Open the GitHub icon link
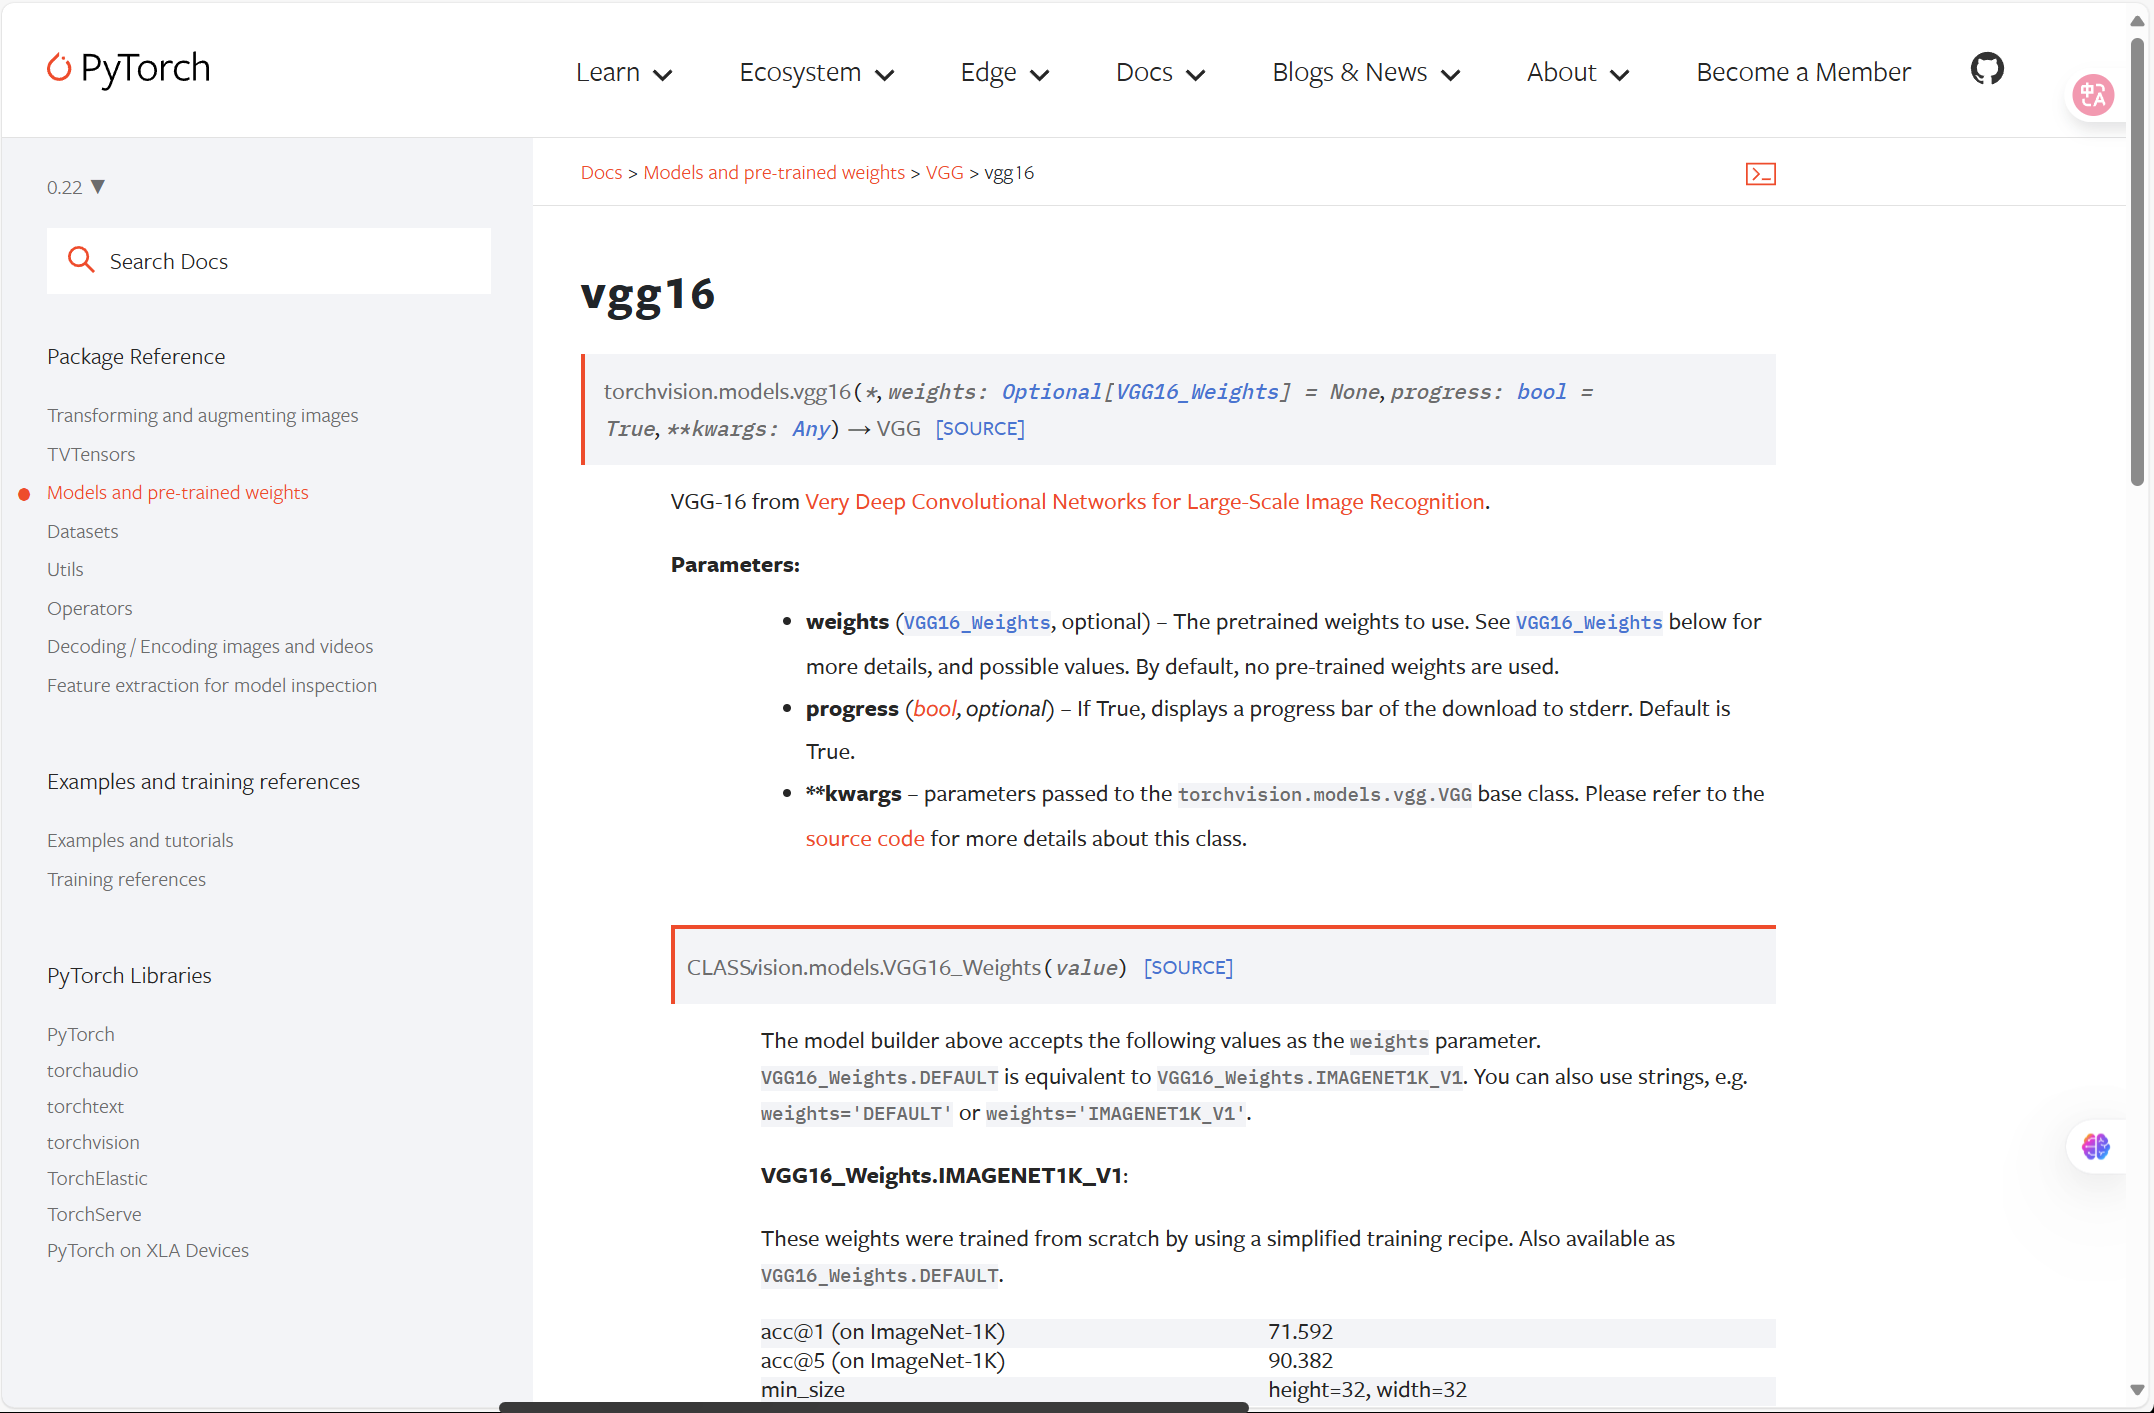Viewport: 2154px width, 1413px height. point(1986,69)
